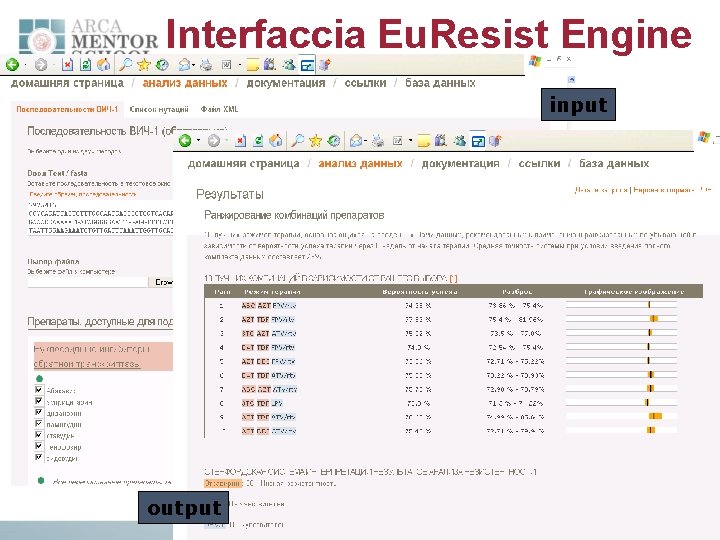Click probability bar for rank 2 row

621,319
